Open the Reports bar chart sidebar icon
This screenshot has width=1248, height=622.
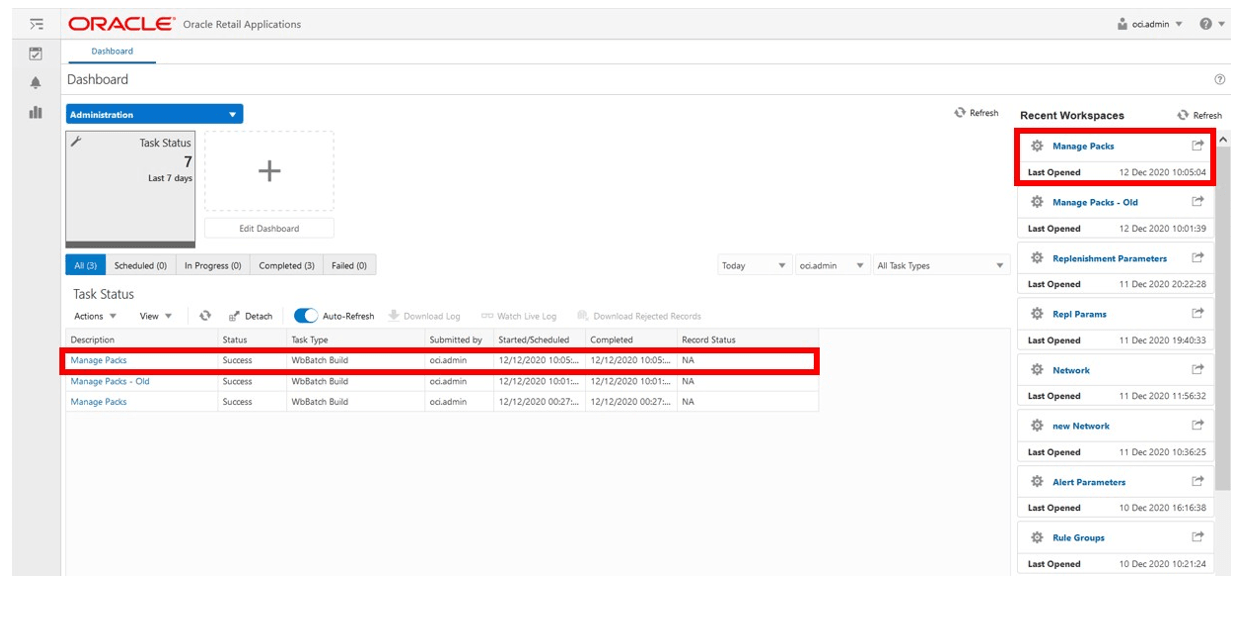36,112
